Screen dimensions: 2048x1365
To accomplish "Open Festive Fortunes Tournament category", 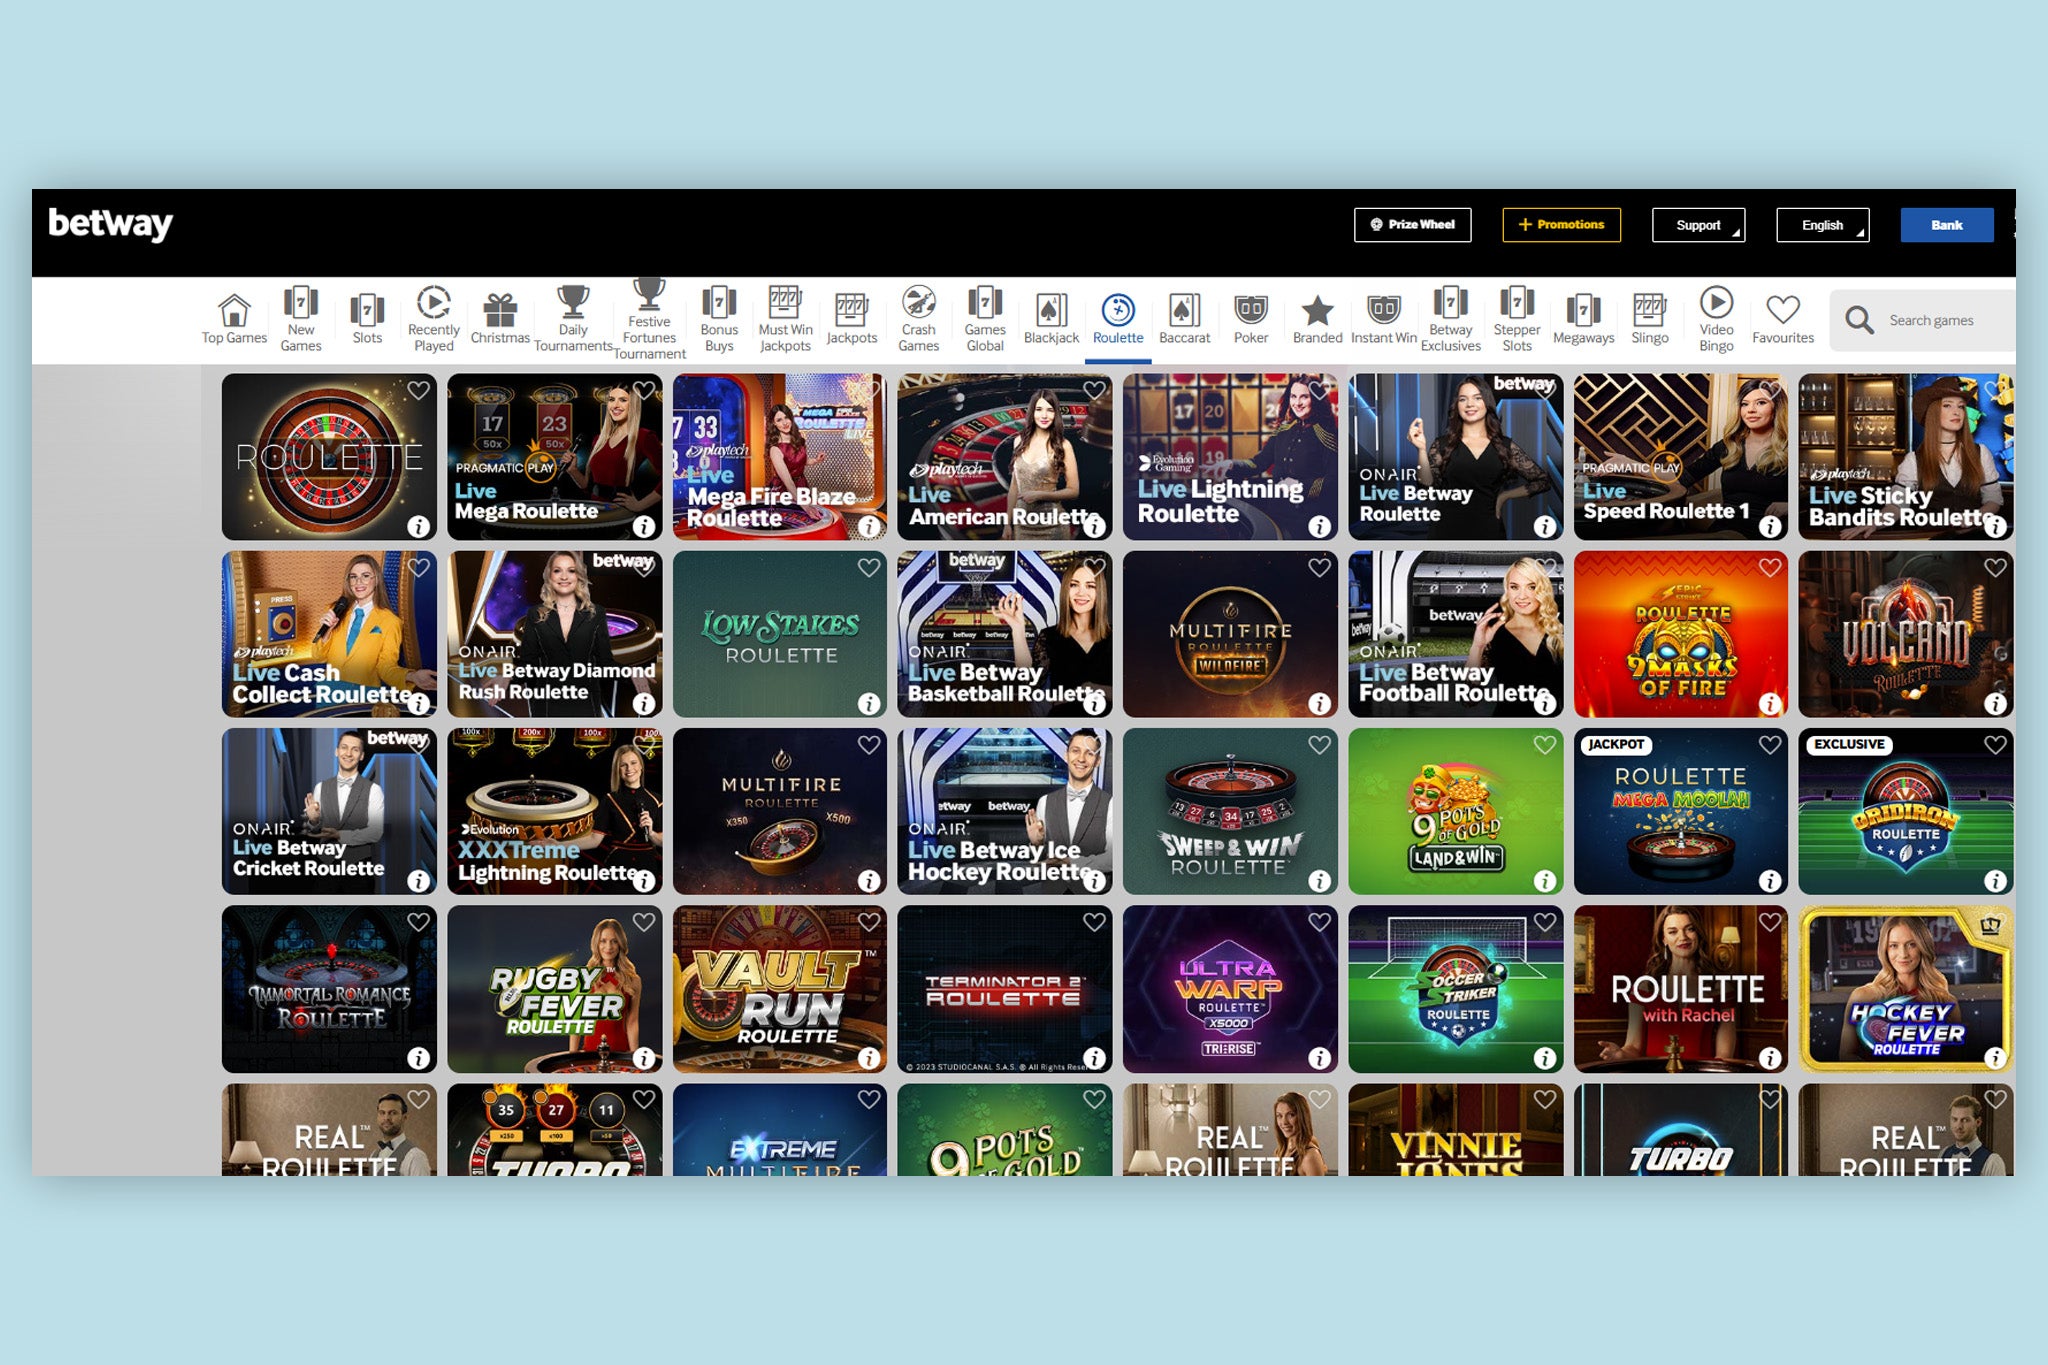I will click(x=649, y=320).
